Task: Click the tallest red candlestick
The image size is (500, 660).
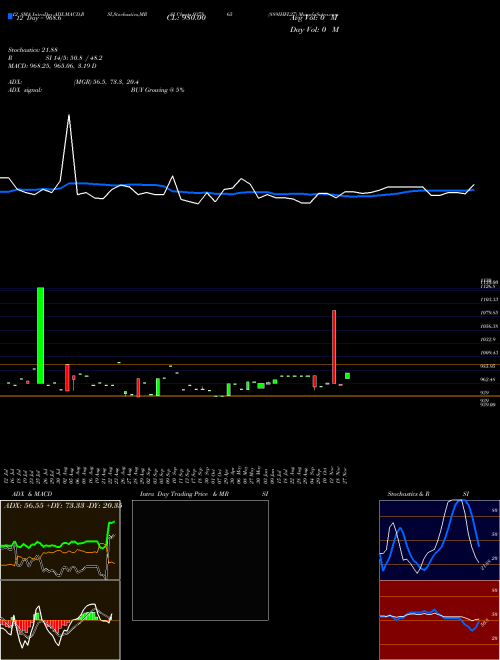Action: click(334, 347)
